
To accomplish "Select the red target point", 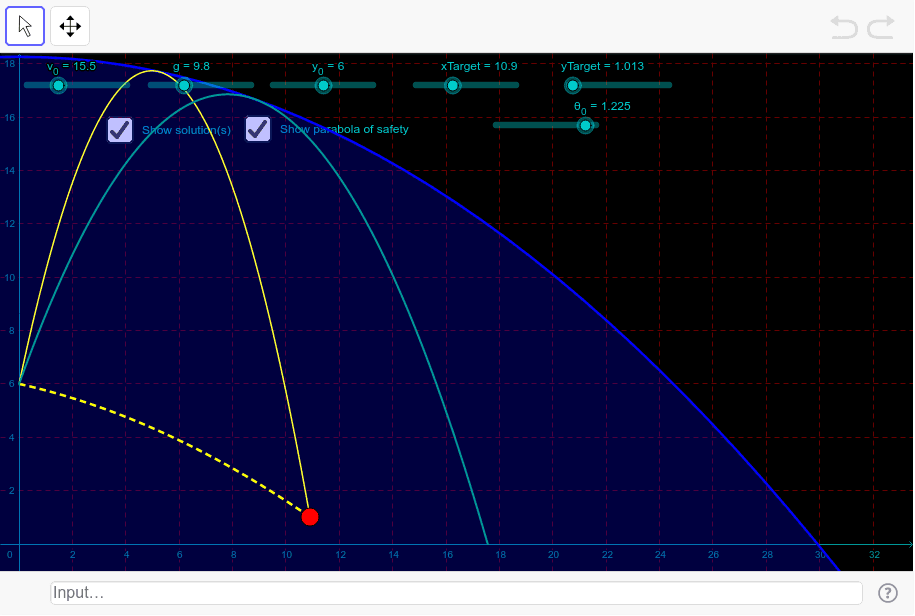I will point(310,517).
